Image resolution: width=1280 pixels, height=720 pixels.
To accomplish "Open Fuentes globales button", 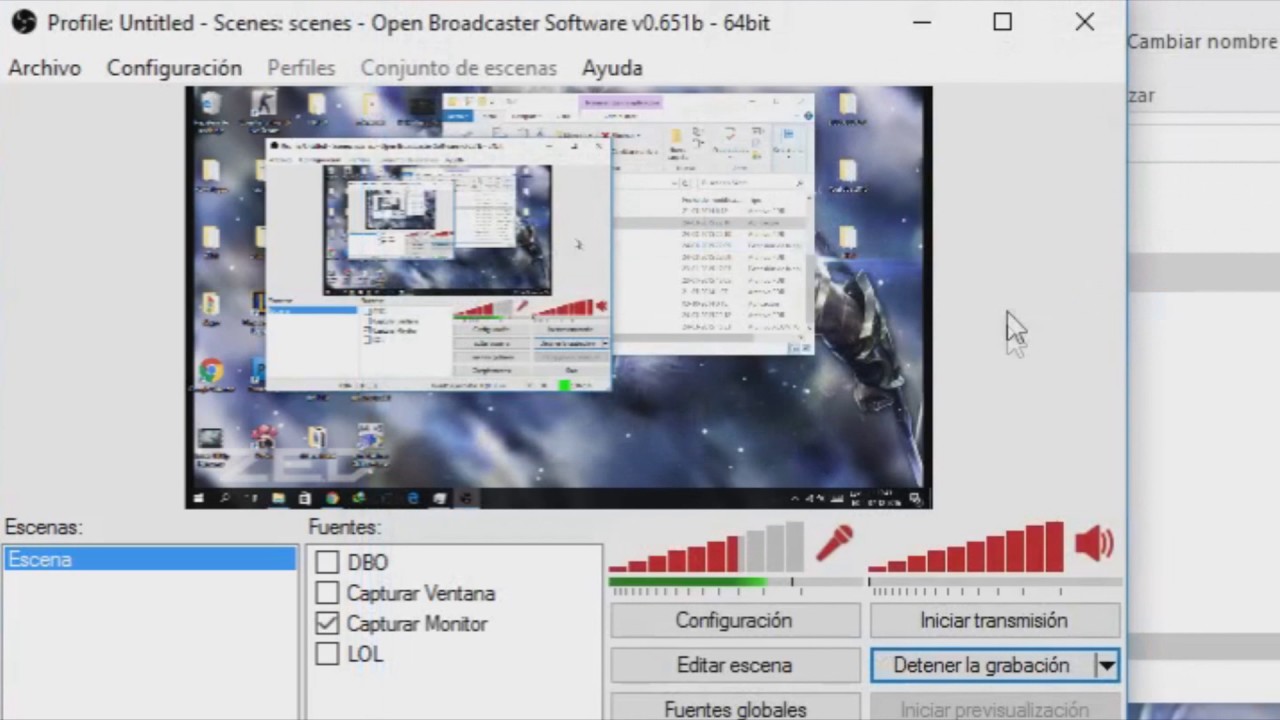I will tap(735, 708).
